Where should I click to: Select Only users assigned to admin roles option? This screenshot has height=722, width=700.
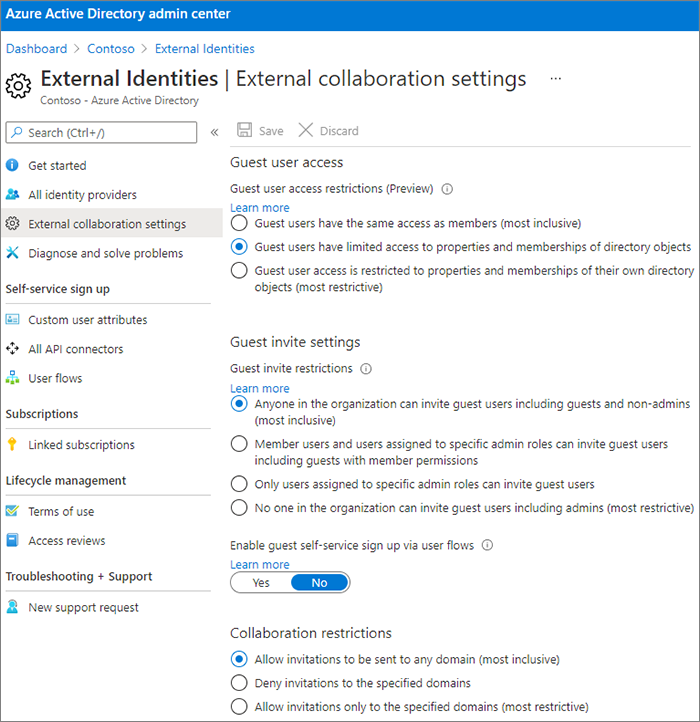point(239,484)
